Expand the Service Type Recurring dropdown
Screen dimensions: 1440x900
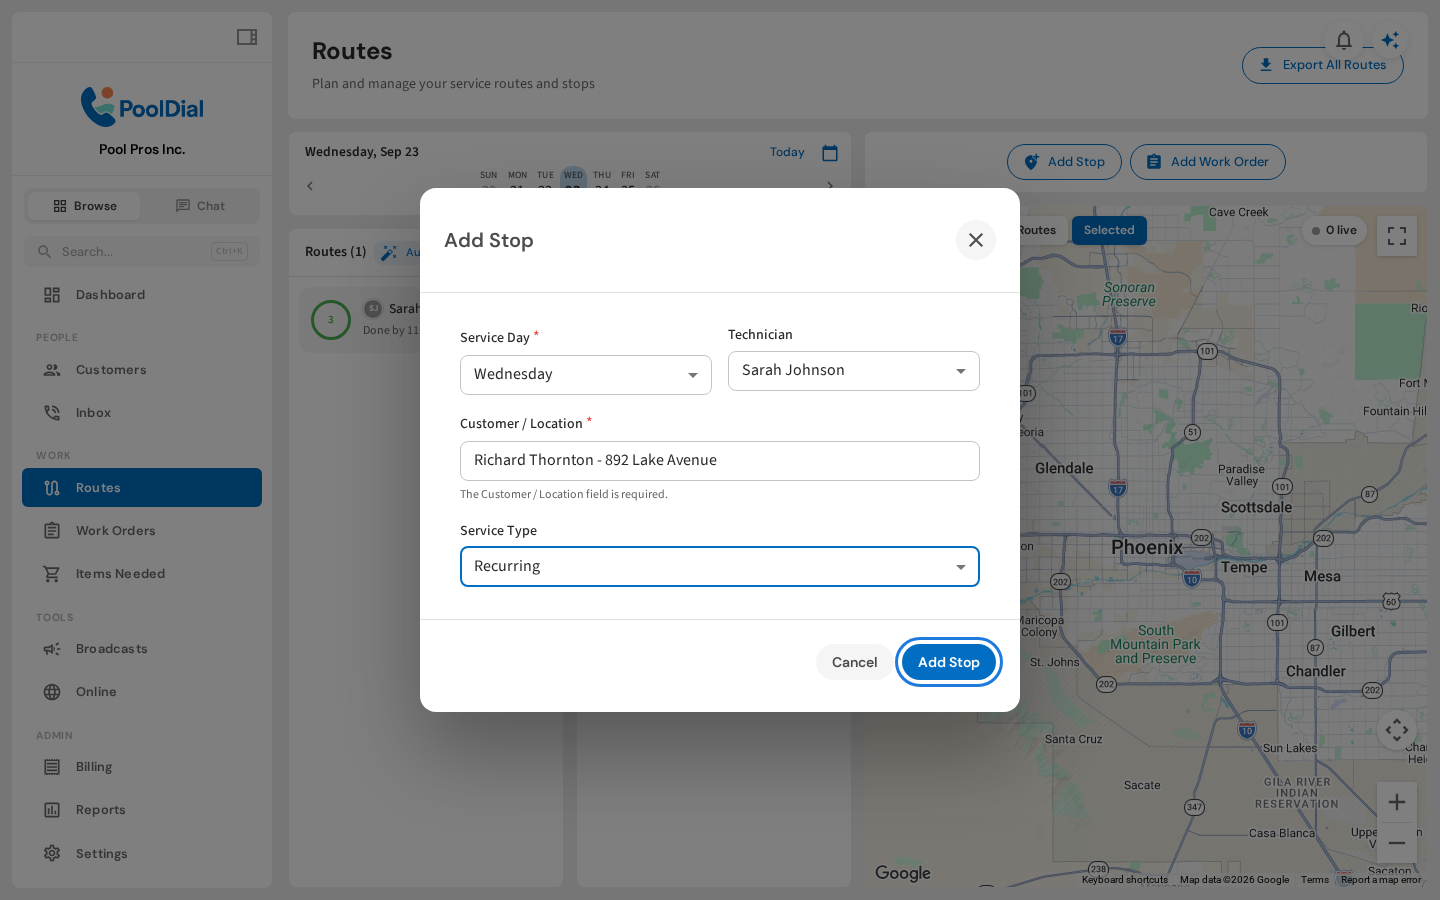pos(720,567)
